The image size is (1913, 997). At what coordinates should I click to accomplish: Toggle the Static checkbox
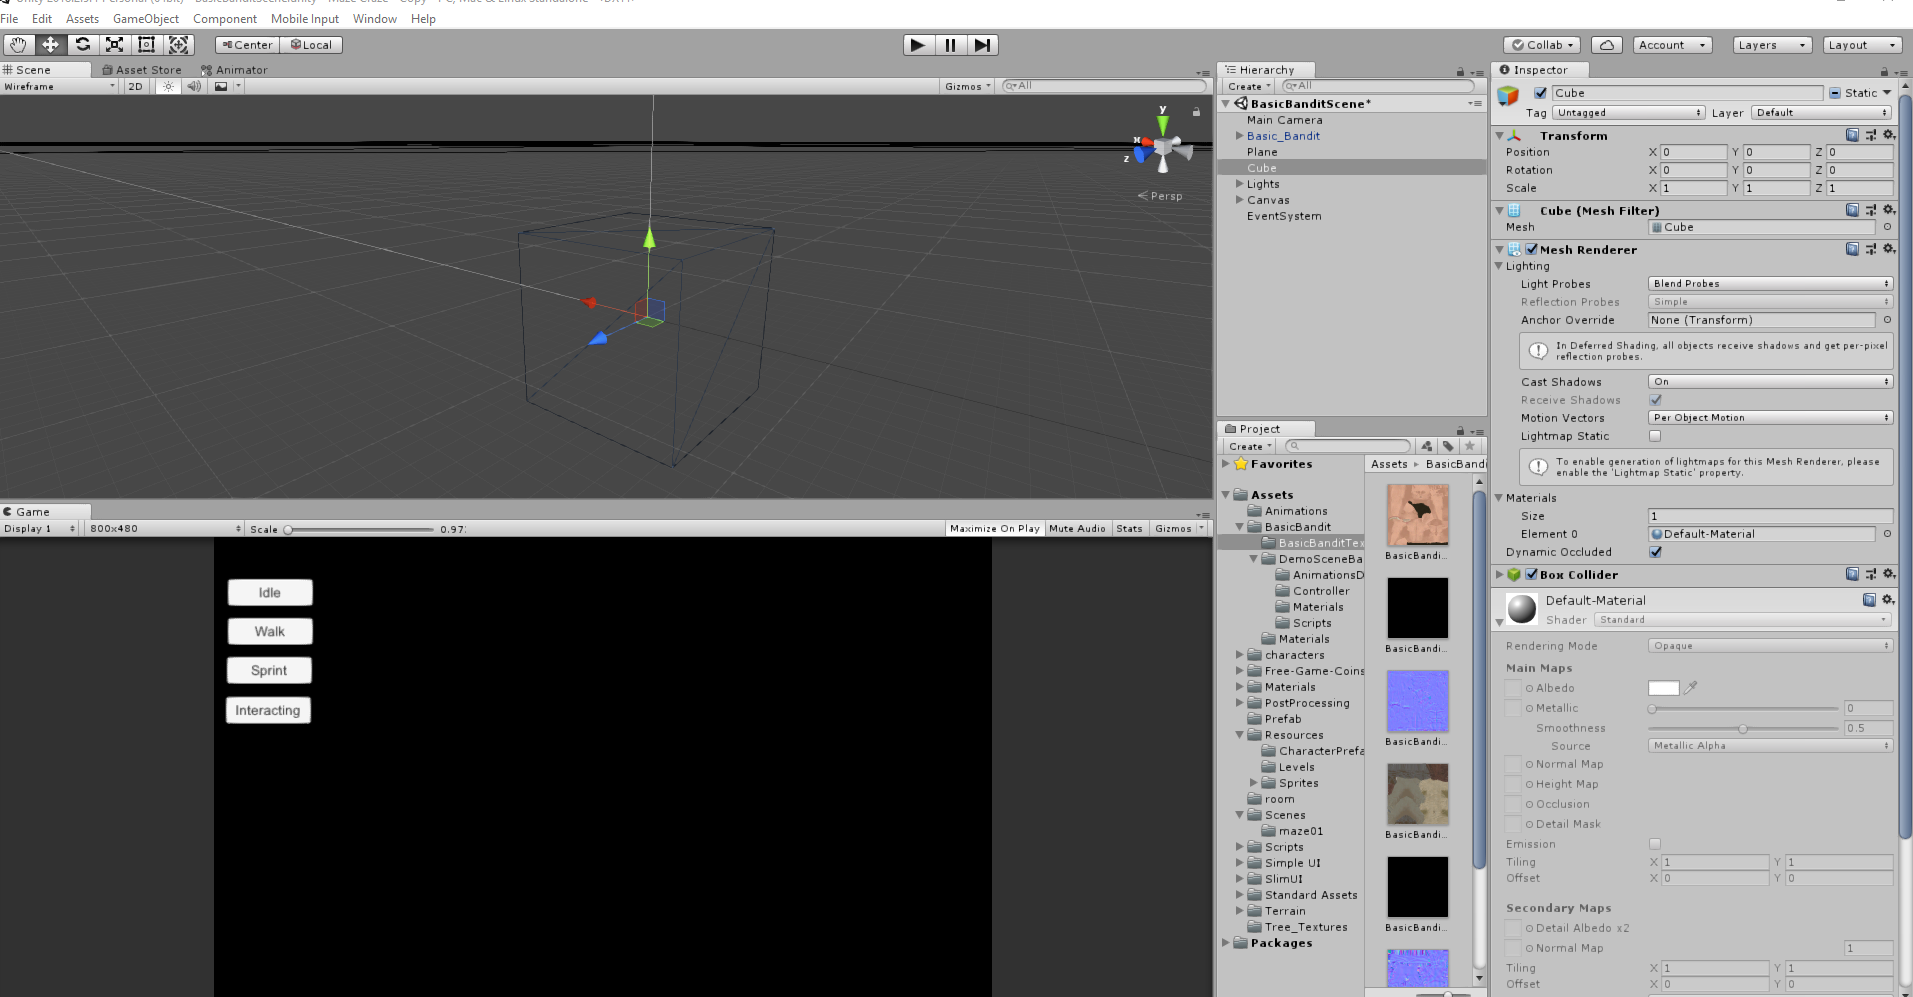[1835, 93]
